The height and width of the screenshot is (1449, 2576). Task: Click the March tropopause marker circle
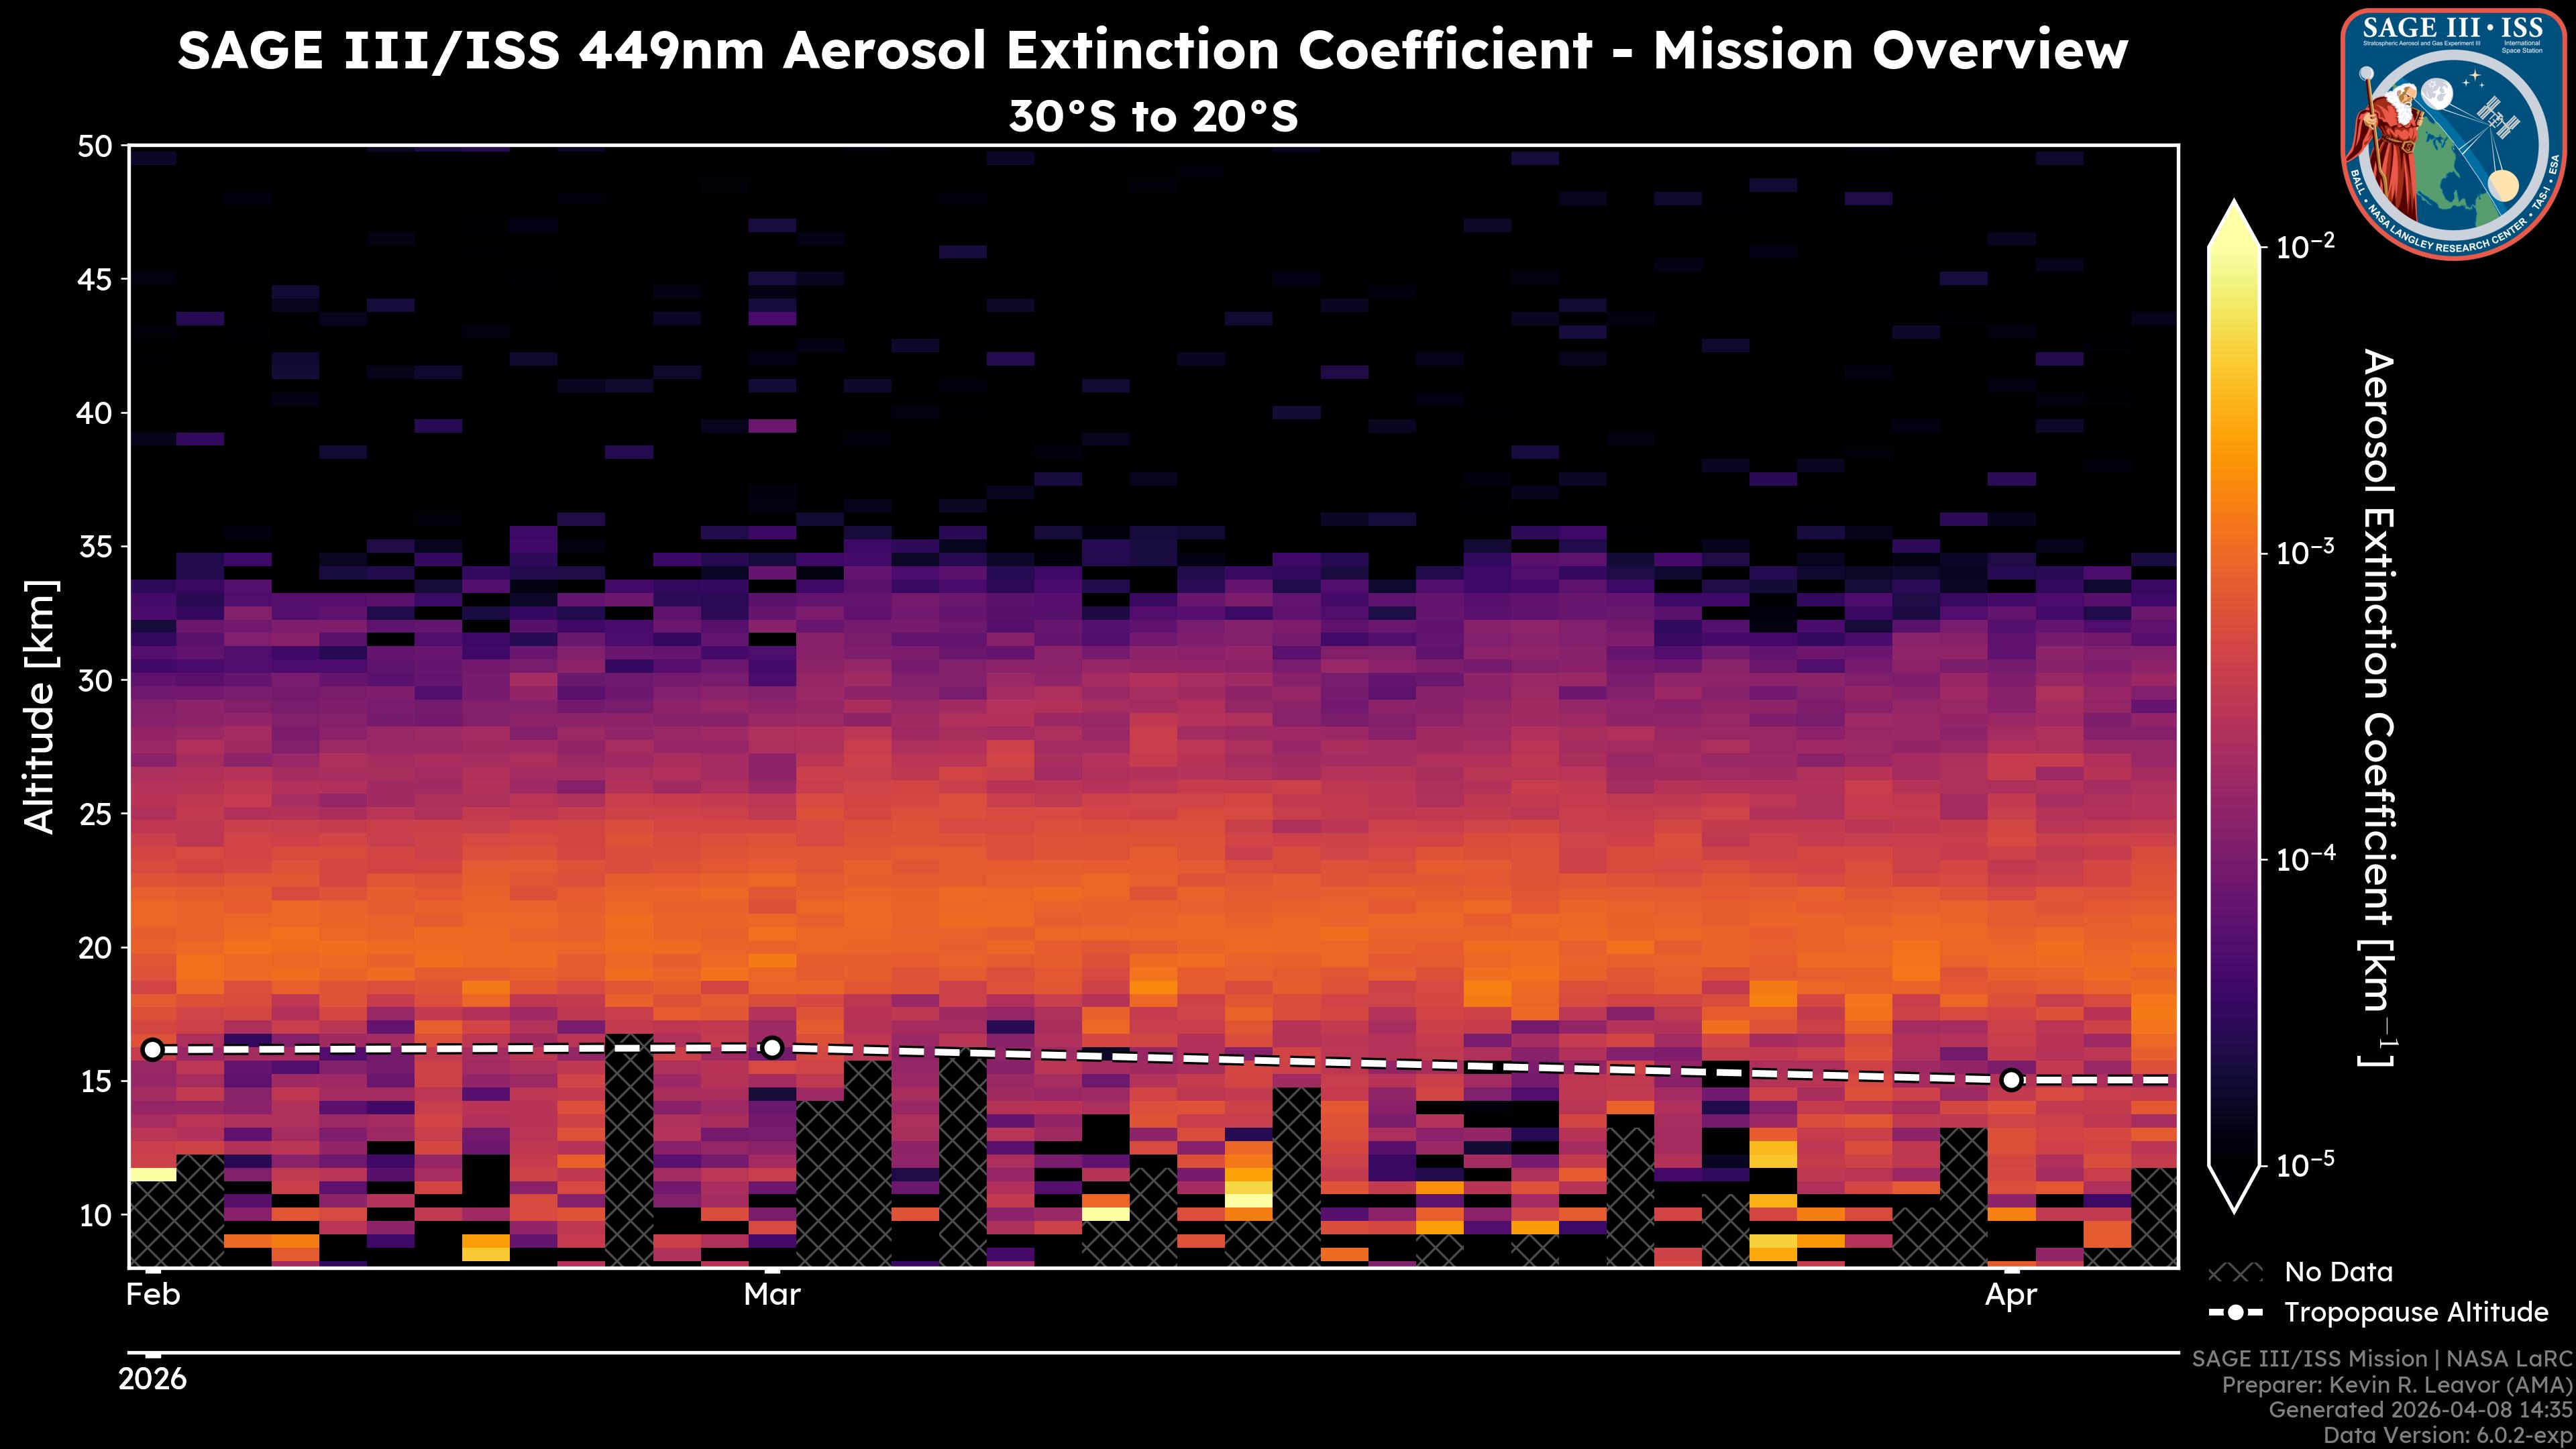[772, 1047]
